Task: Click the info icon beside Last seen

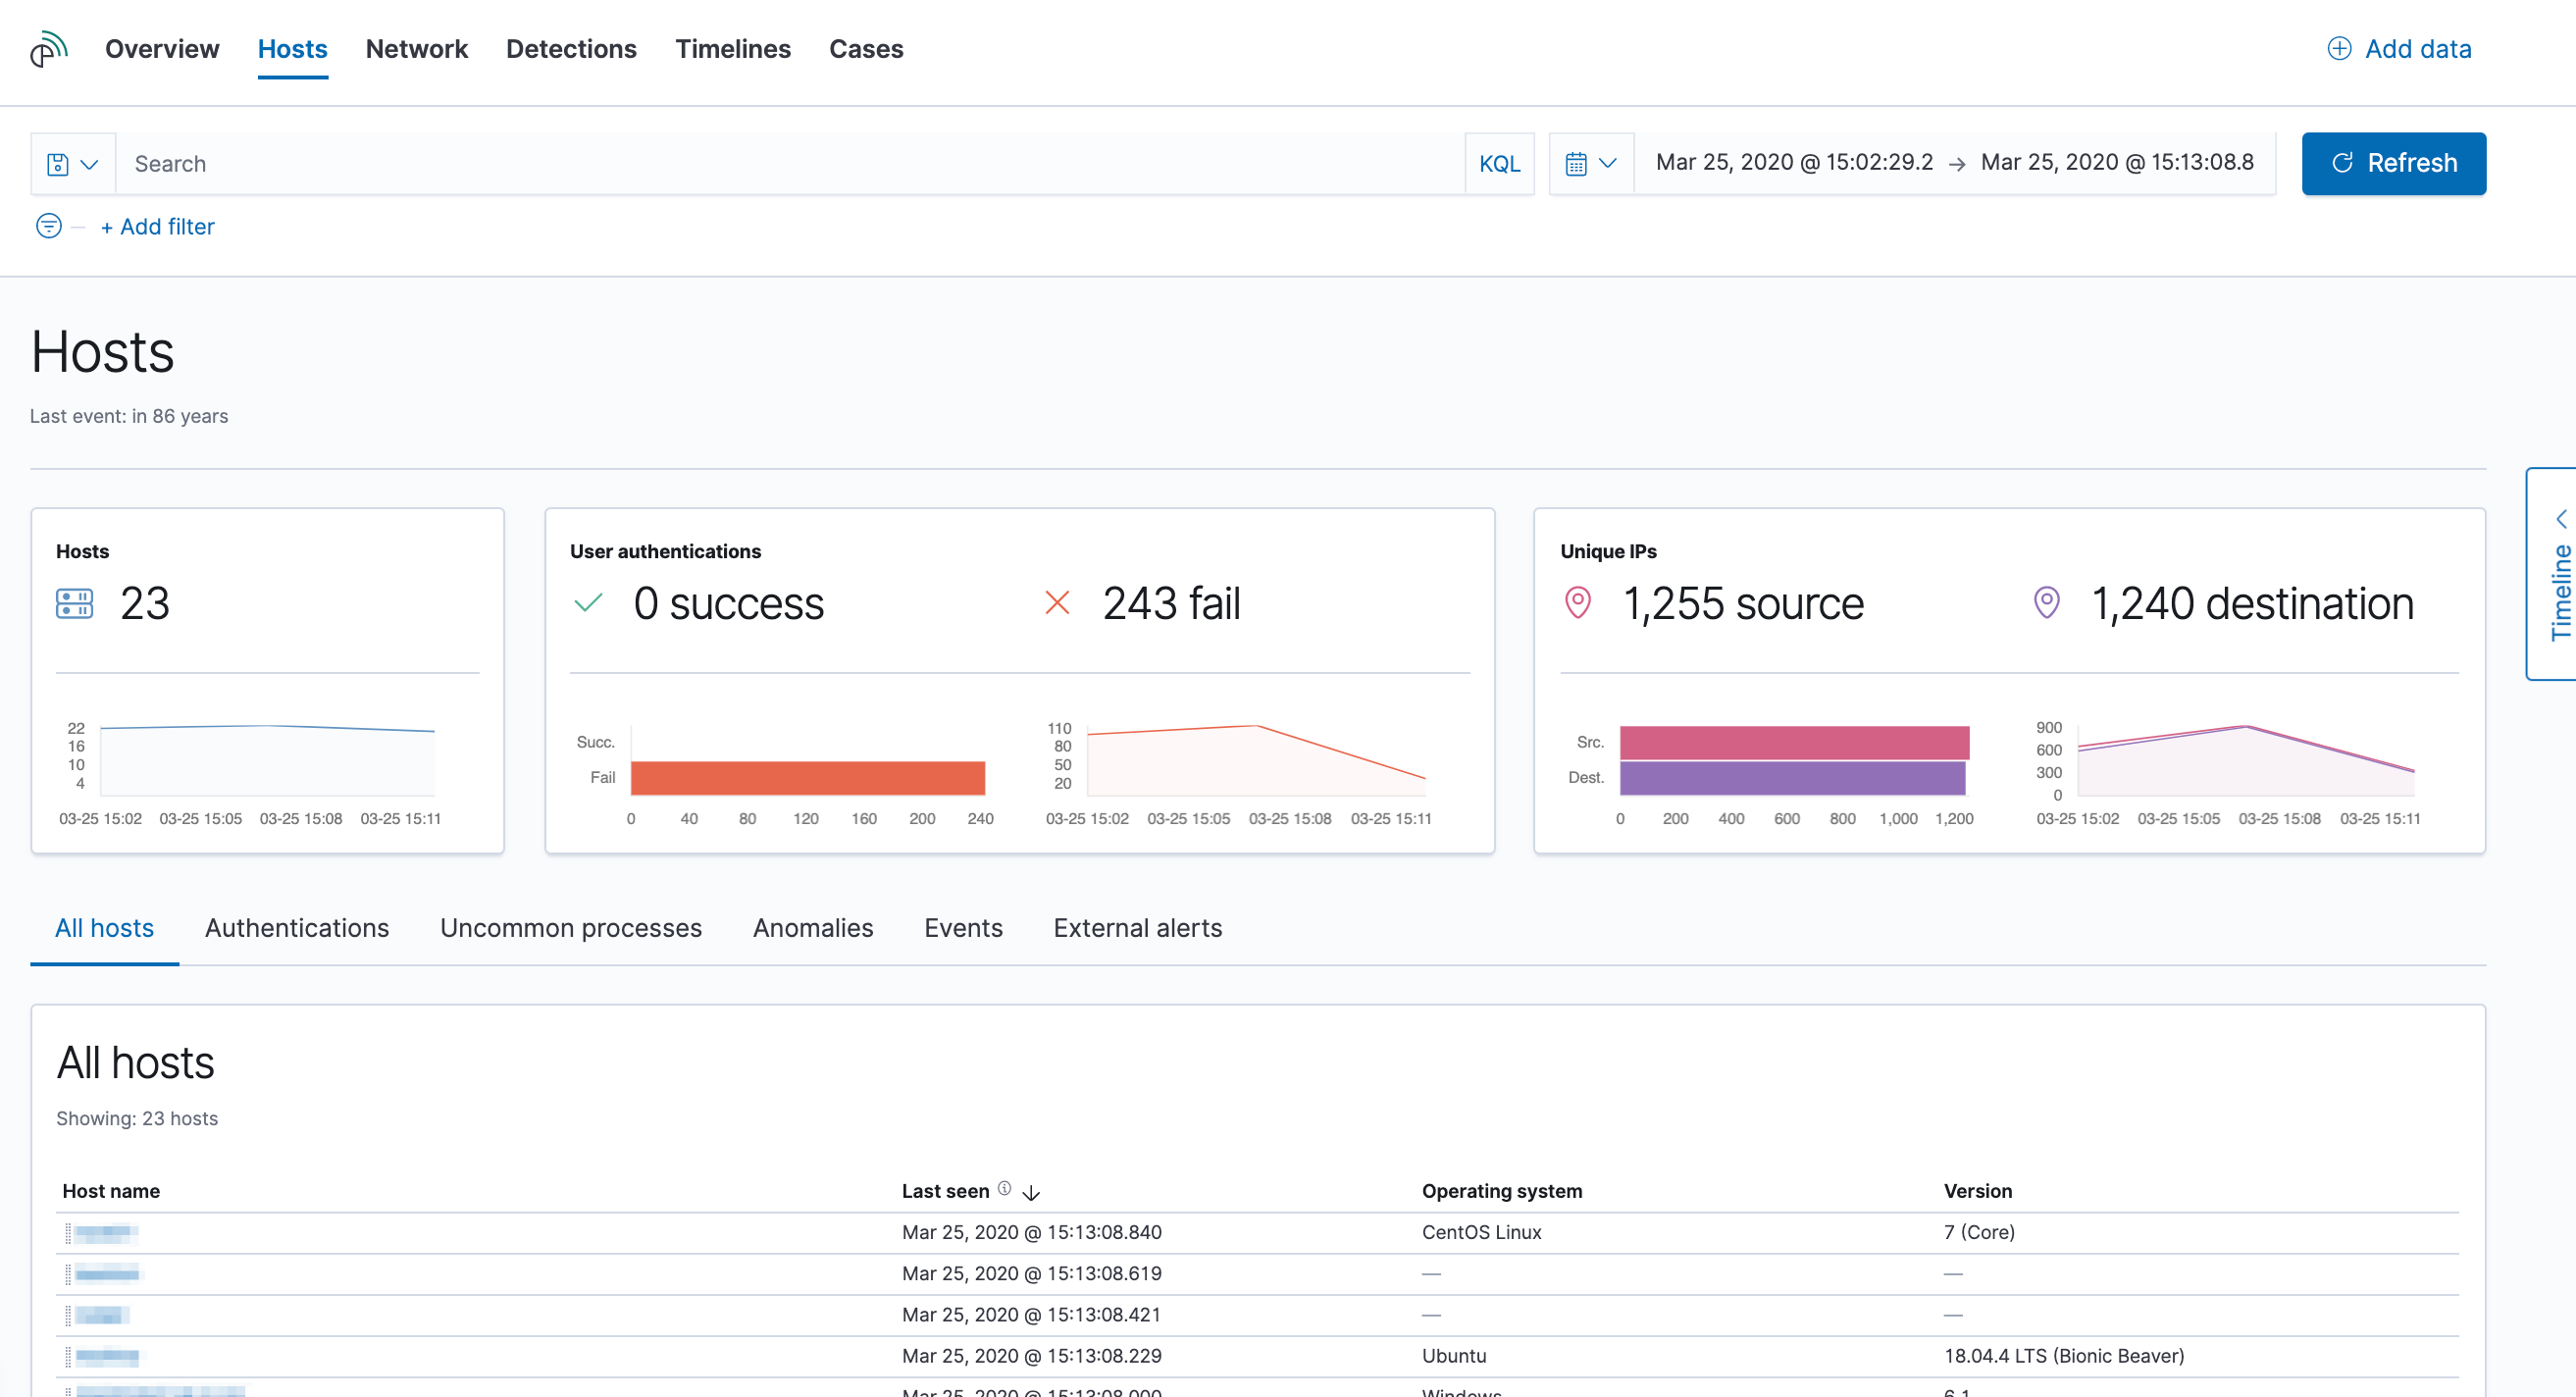Action: (x=1003, y=1188)
